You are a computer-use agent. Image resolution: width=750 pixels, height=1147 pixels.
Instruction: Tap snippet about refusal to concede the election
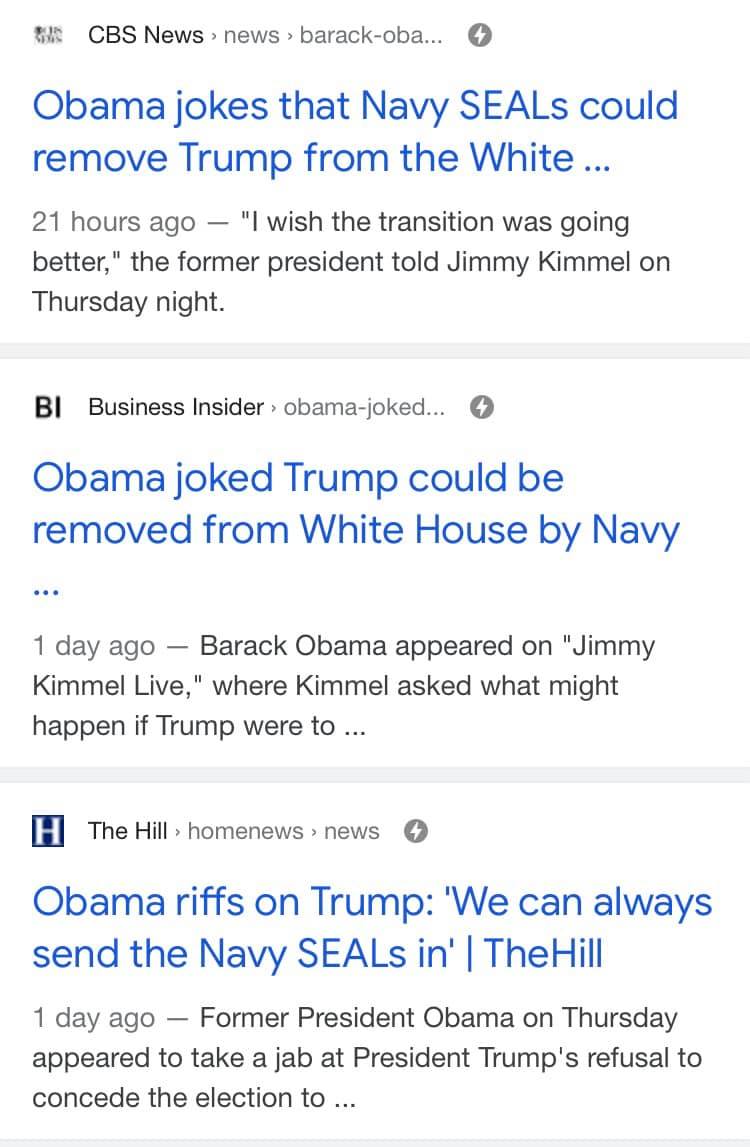[367, 1058]
